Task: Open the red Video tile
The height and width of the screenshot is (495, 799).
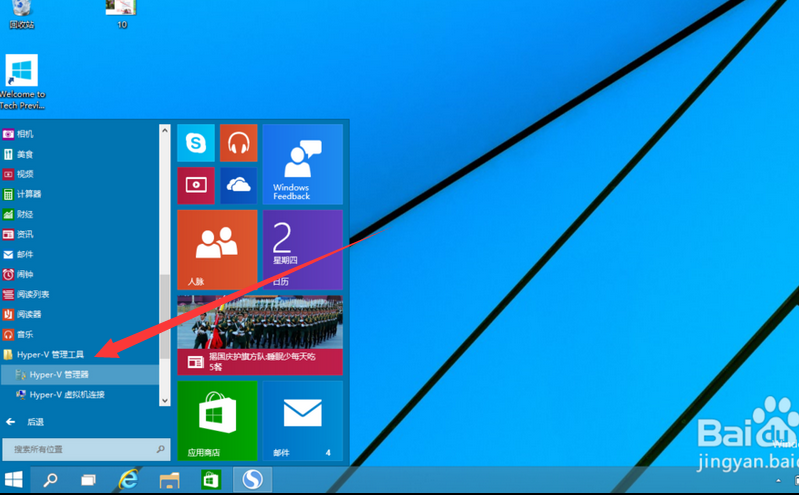Action: 196,185
